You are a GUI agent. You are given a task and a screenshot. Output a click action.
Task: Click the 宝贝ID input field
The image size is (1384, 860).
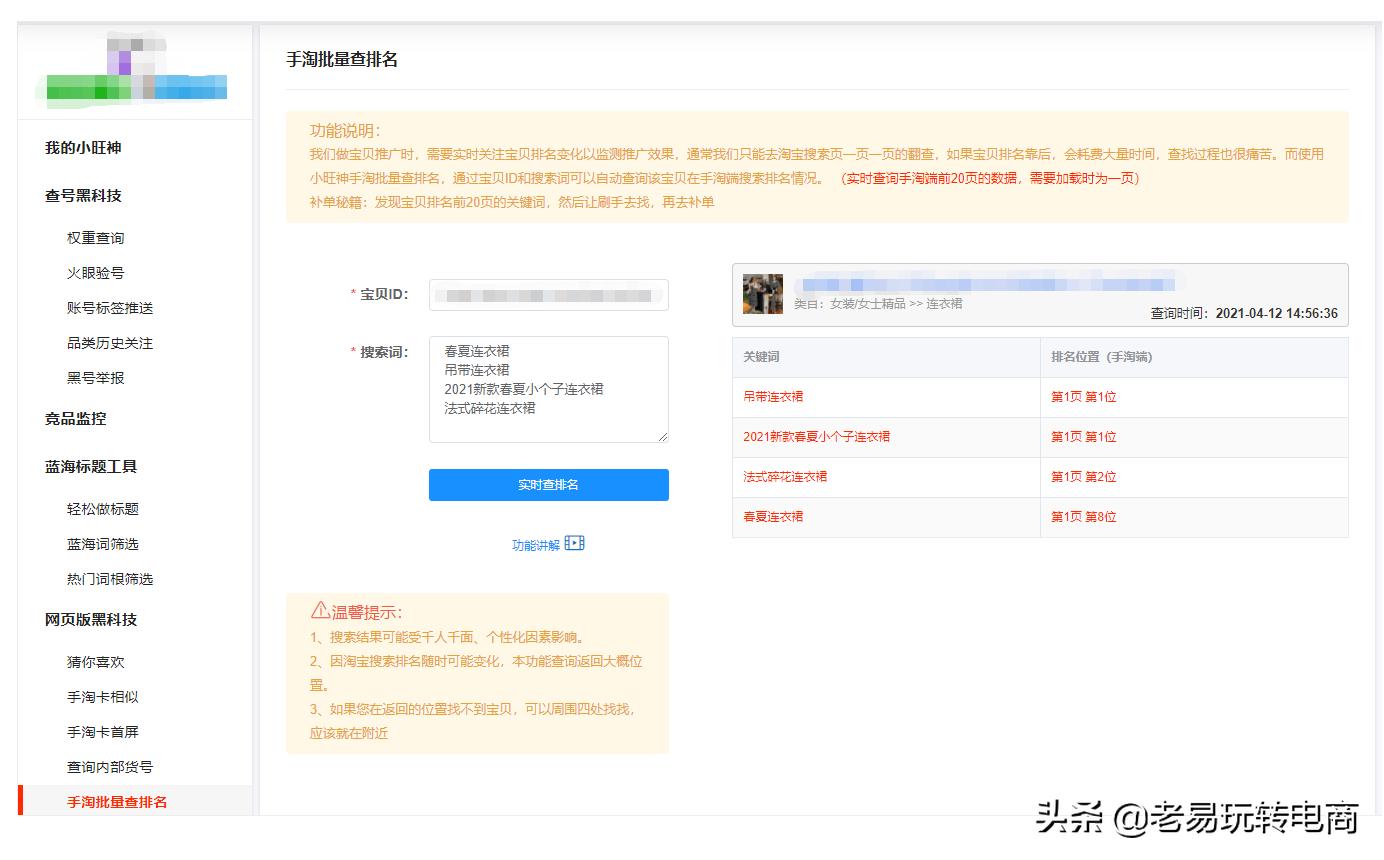548,294
